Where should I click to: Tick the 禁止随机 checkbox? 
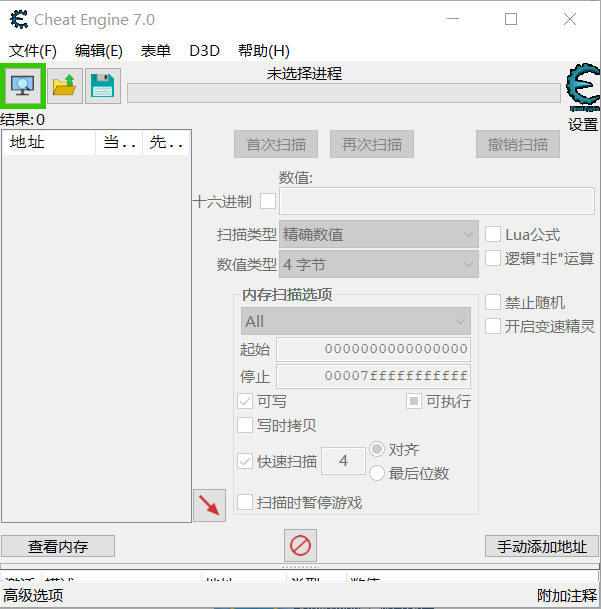pos(493,302)
